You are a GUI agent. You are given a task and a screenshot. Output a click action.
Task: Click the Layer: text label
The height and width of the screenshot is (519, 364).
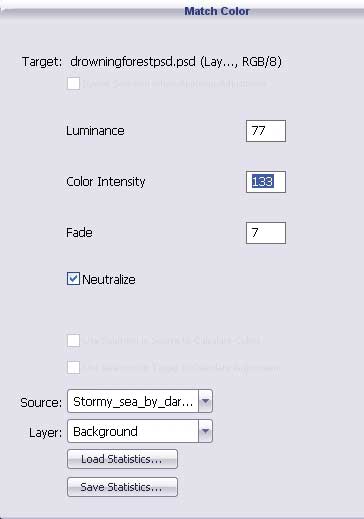coord(45,433)
